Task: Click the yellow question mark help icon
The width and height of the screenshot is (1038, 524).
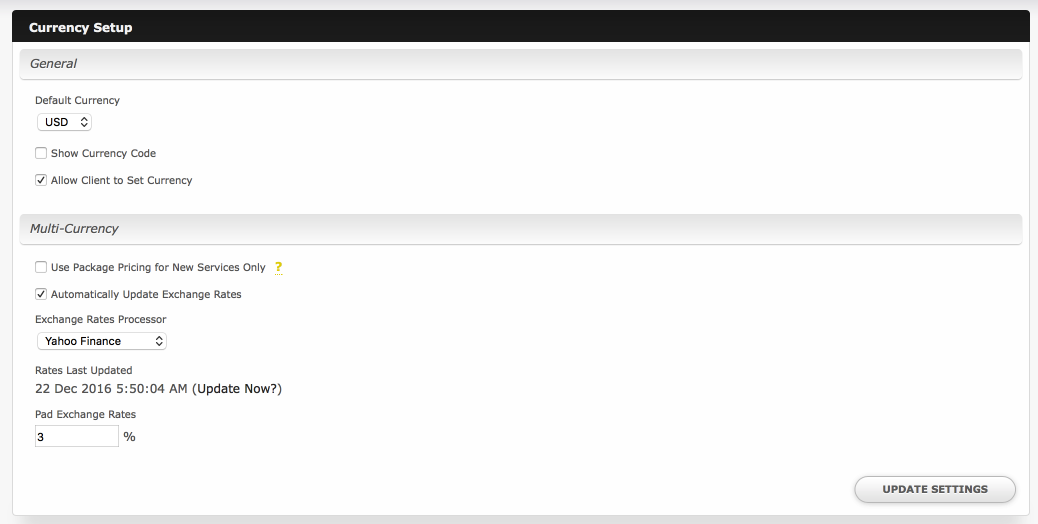Action: pyautogui.click(x=278, y=267)
